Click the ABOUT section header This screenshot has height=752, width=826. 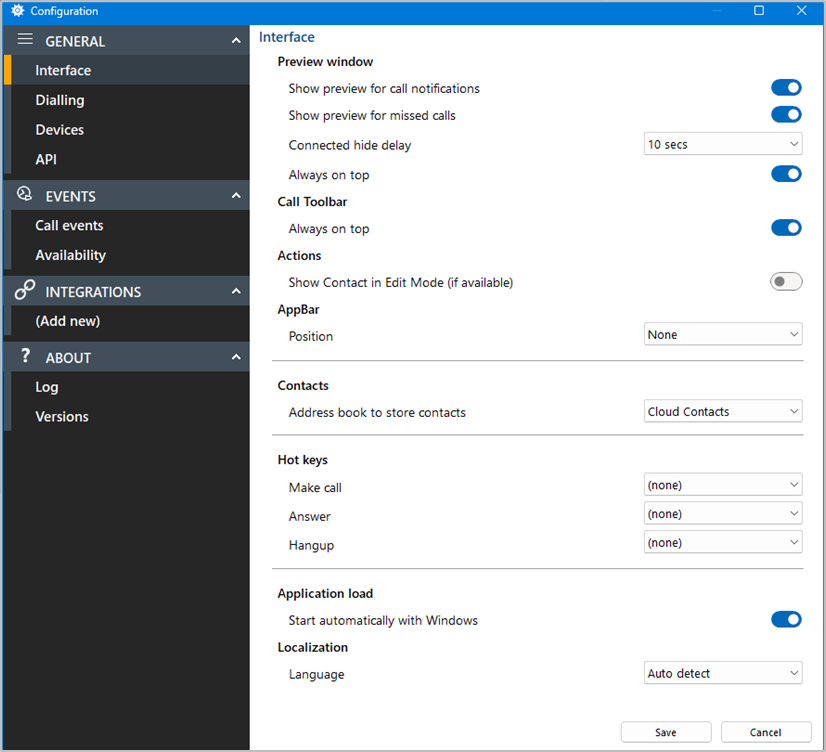[126, 357]
